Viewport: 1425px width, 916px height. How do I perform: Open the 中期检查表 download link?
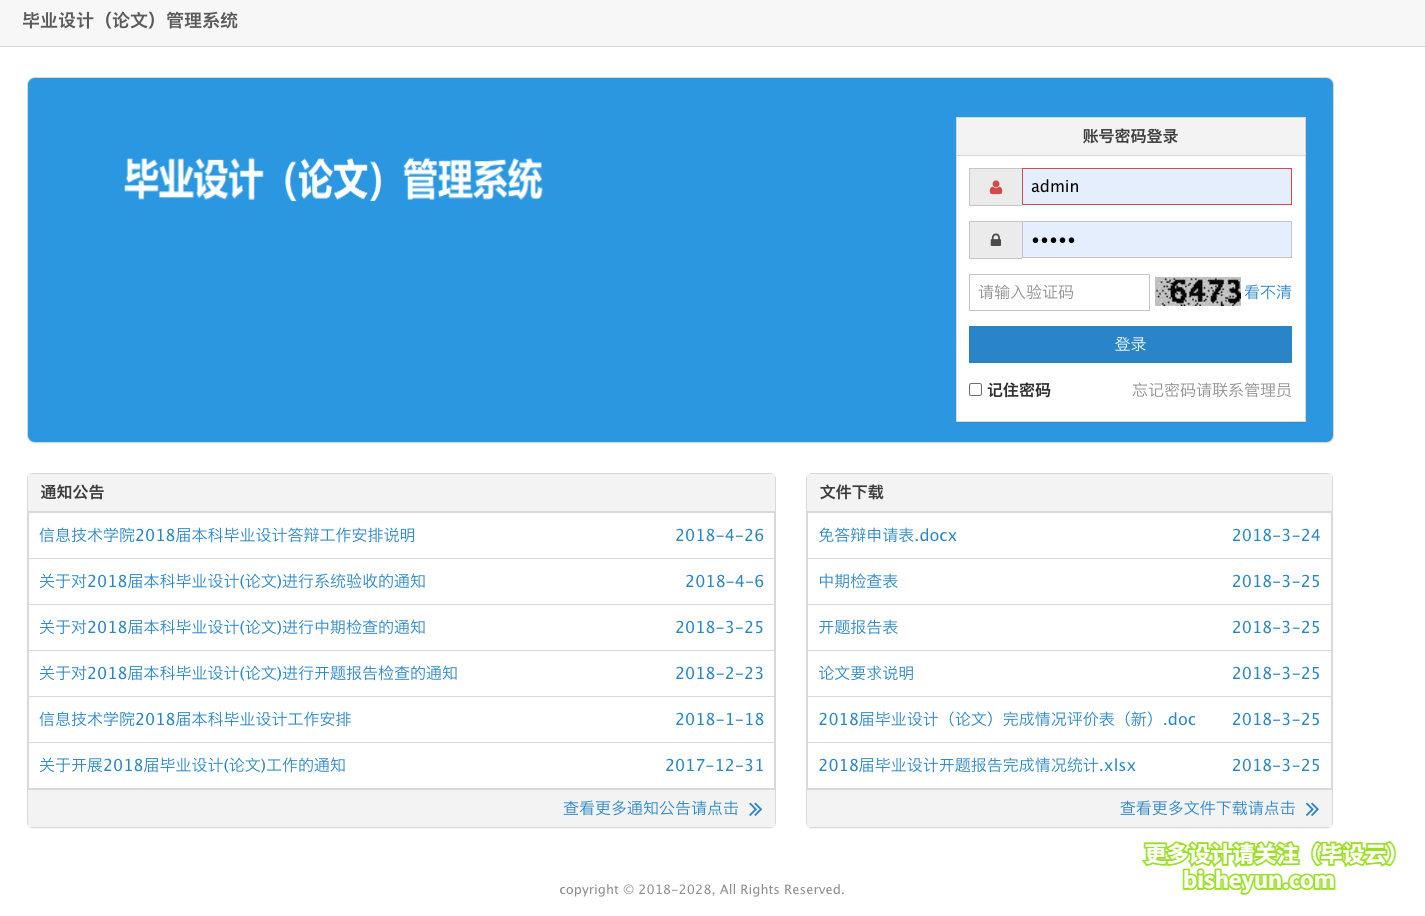click(858, 581)
